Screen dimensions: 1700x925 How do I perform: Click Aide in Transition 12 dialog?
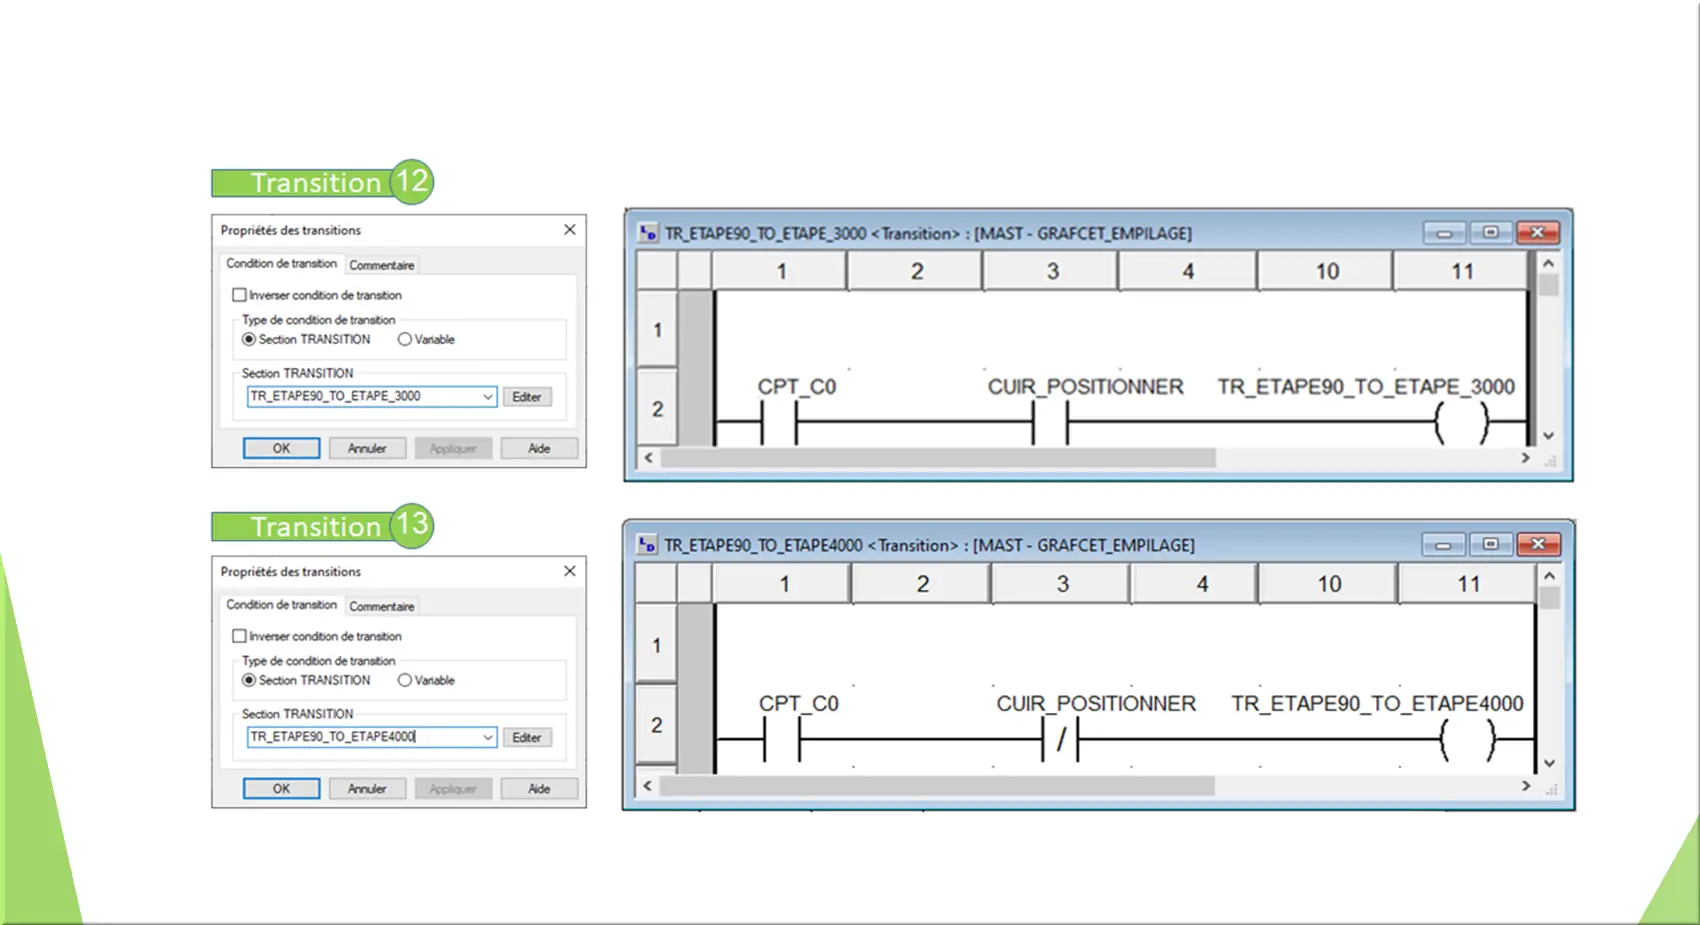tap(539, 448)
